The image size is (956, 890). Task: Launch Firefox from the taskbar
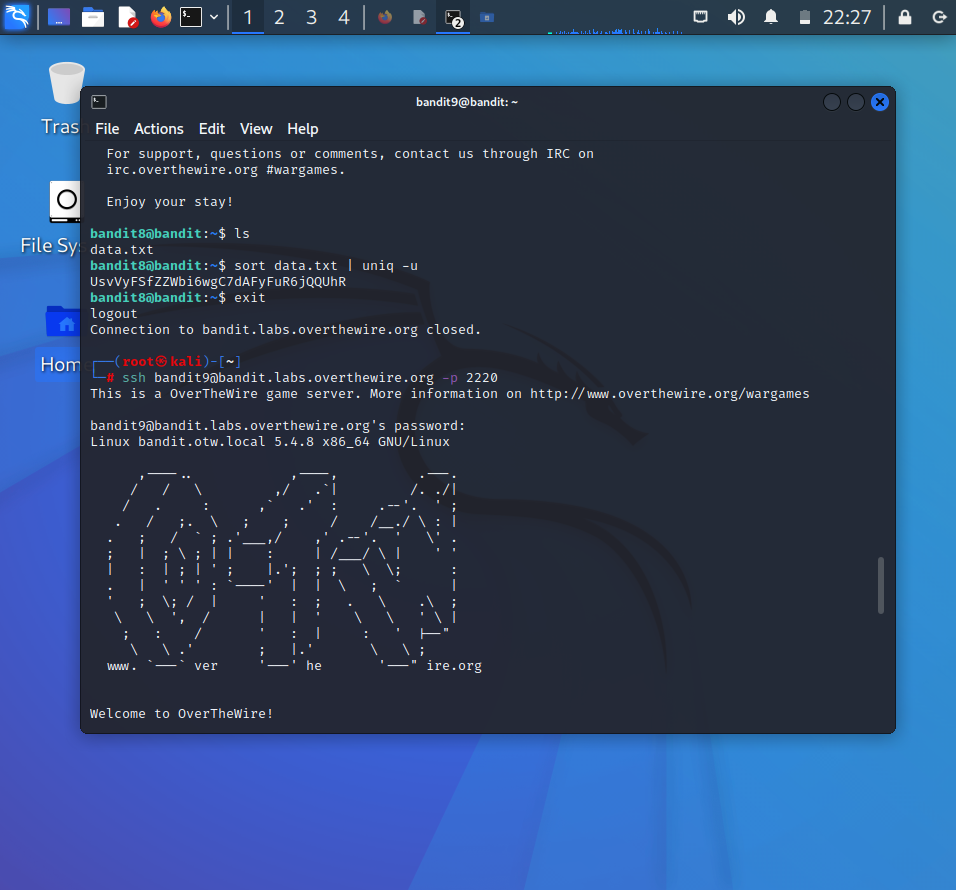160,17
